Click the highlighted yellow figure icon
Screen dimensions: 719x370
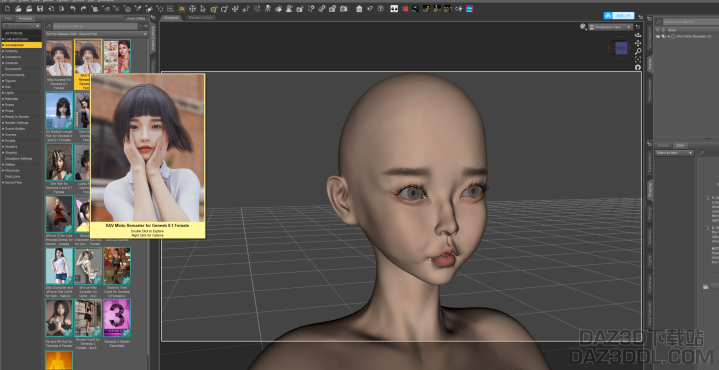(x=182, y=9)
